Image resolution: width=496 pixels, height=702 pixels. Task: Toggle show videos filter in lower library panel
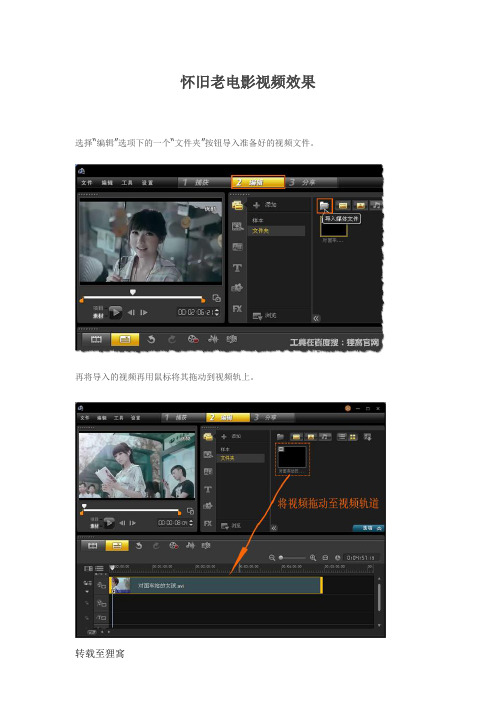point(296,437)
